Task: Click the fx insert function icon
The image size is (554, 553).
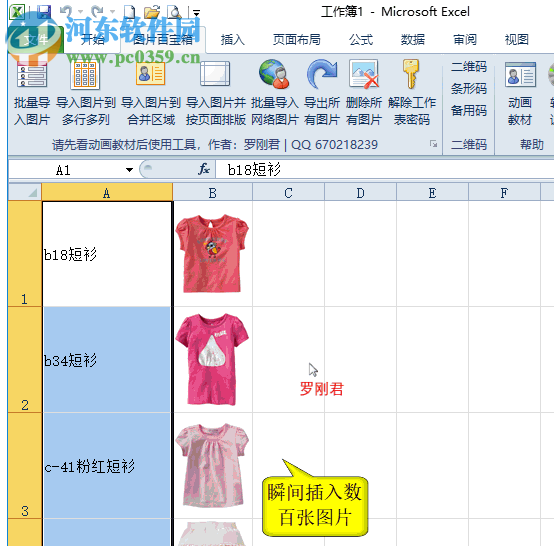Action: tap(204, 169)
